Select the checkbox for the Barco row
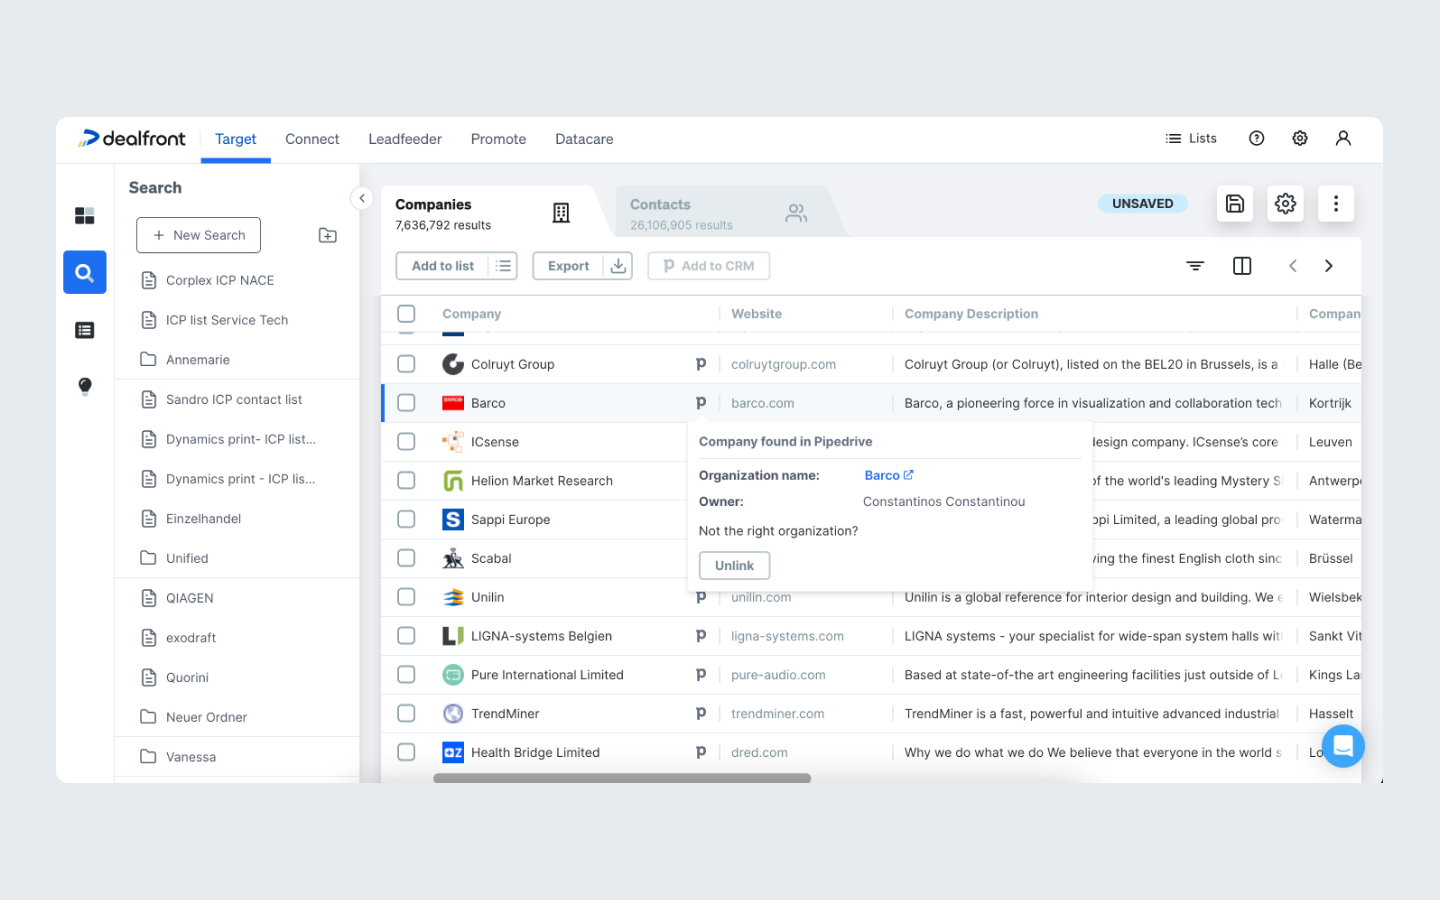1440x900 pixels. 406,402
